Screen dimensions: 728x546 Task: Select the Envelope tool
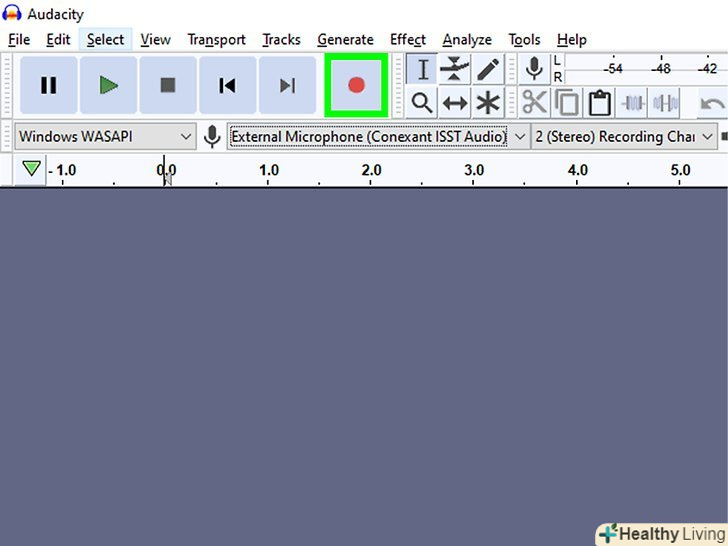(455, 70)
